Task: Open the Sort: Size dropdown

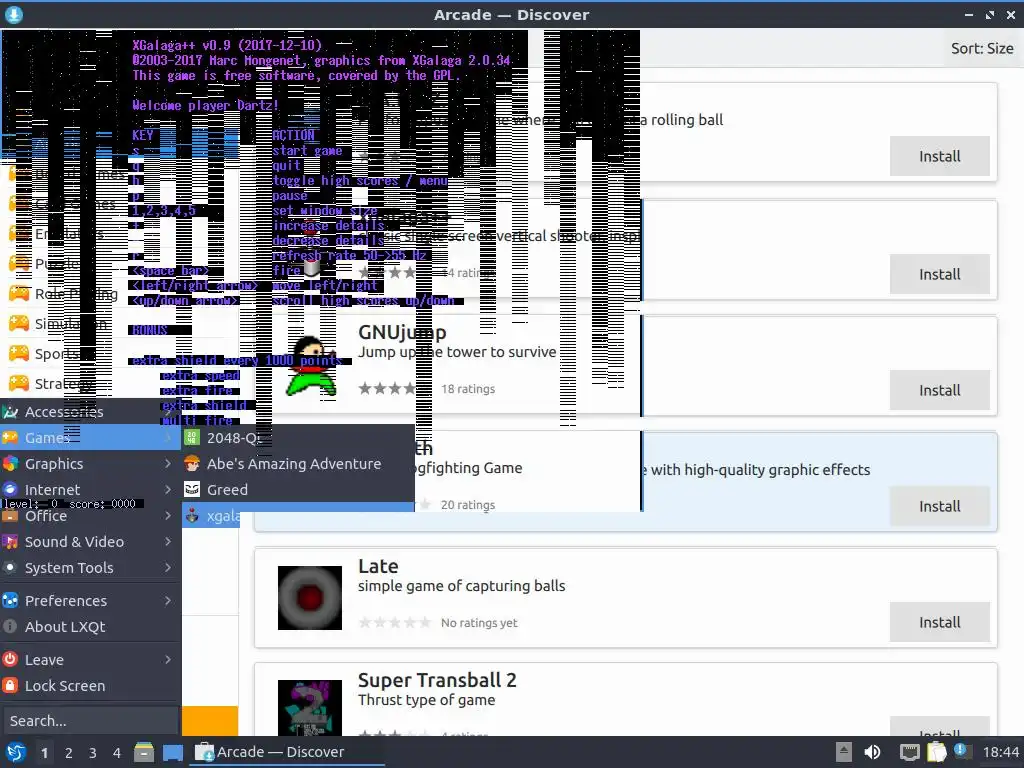Action: (x=982, y=48)
